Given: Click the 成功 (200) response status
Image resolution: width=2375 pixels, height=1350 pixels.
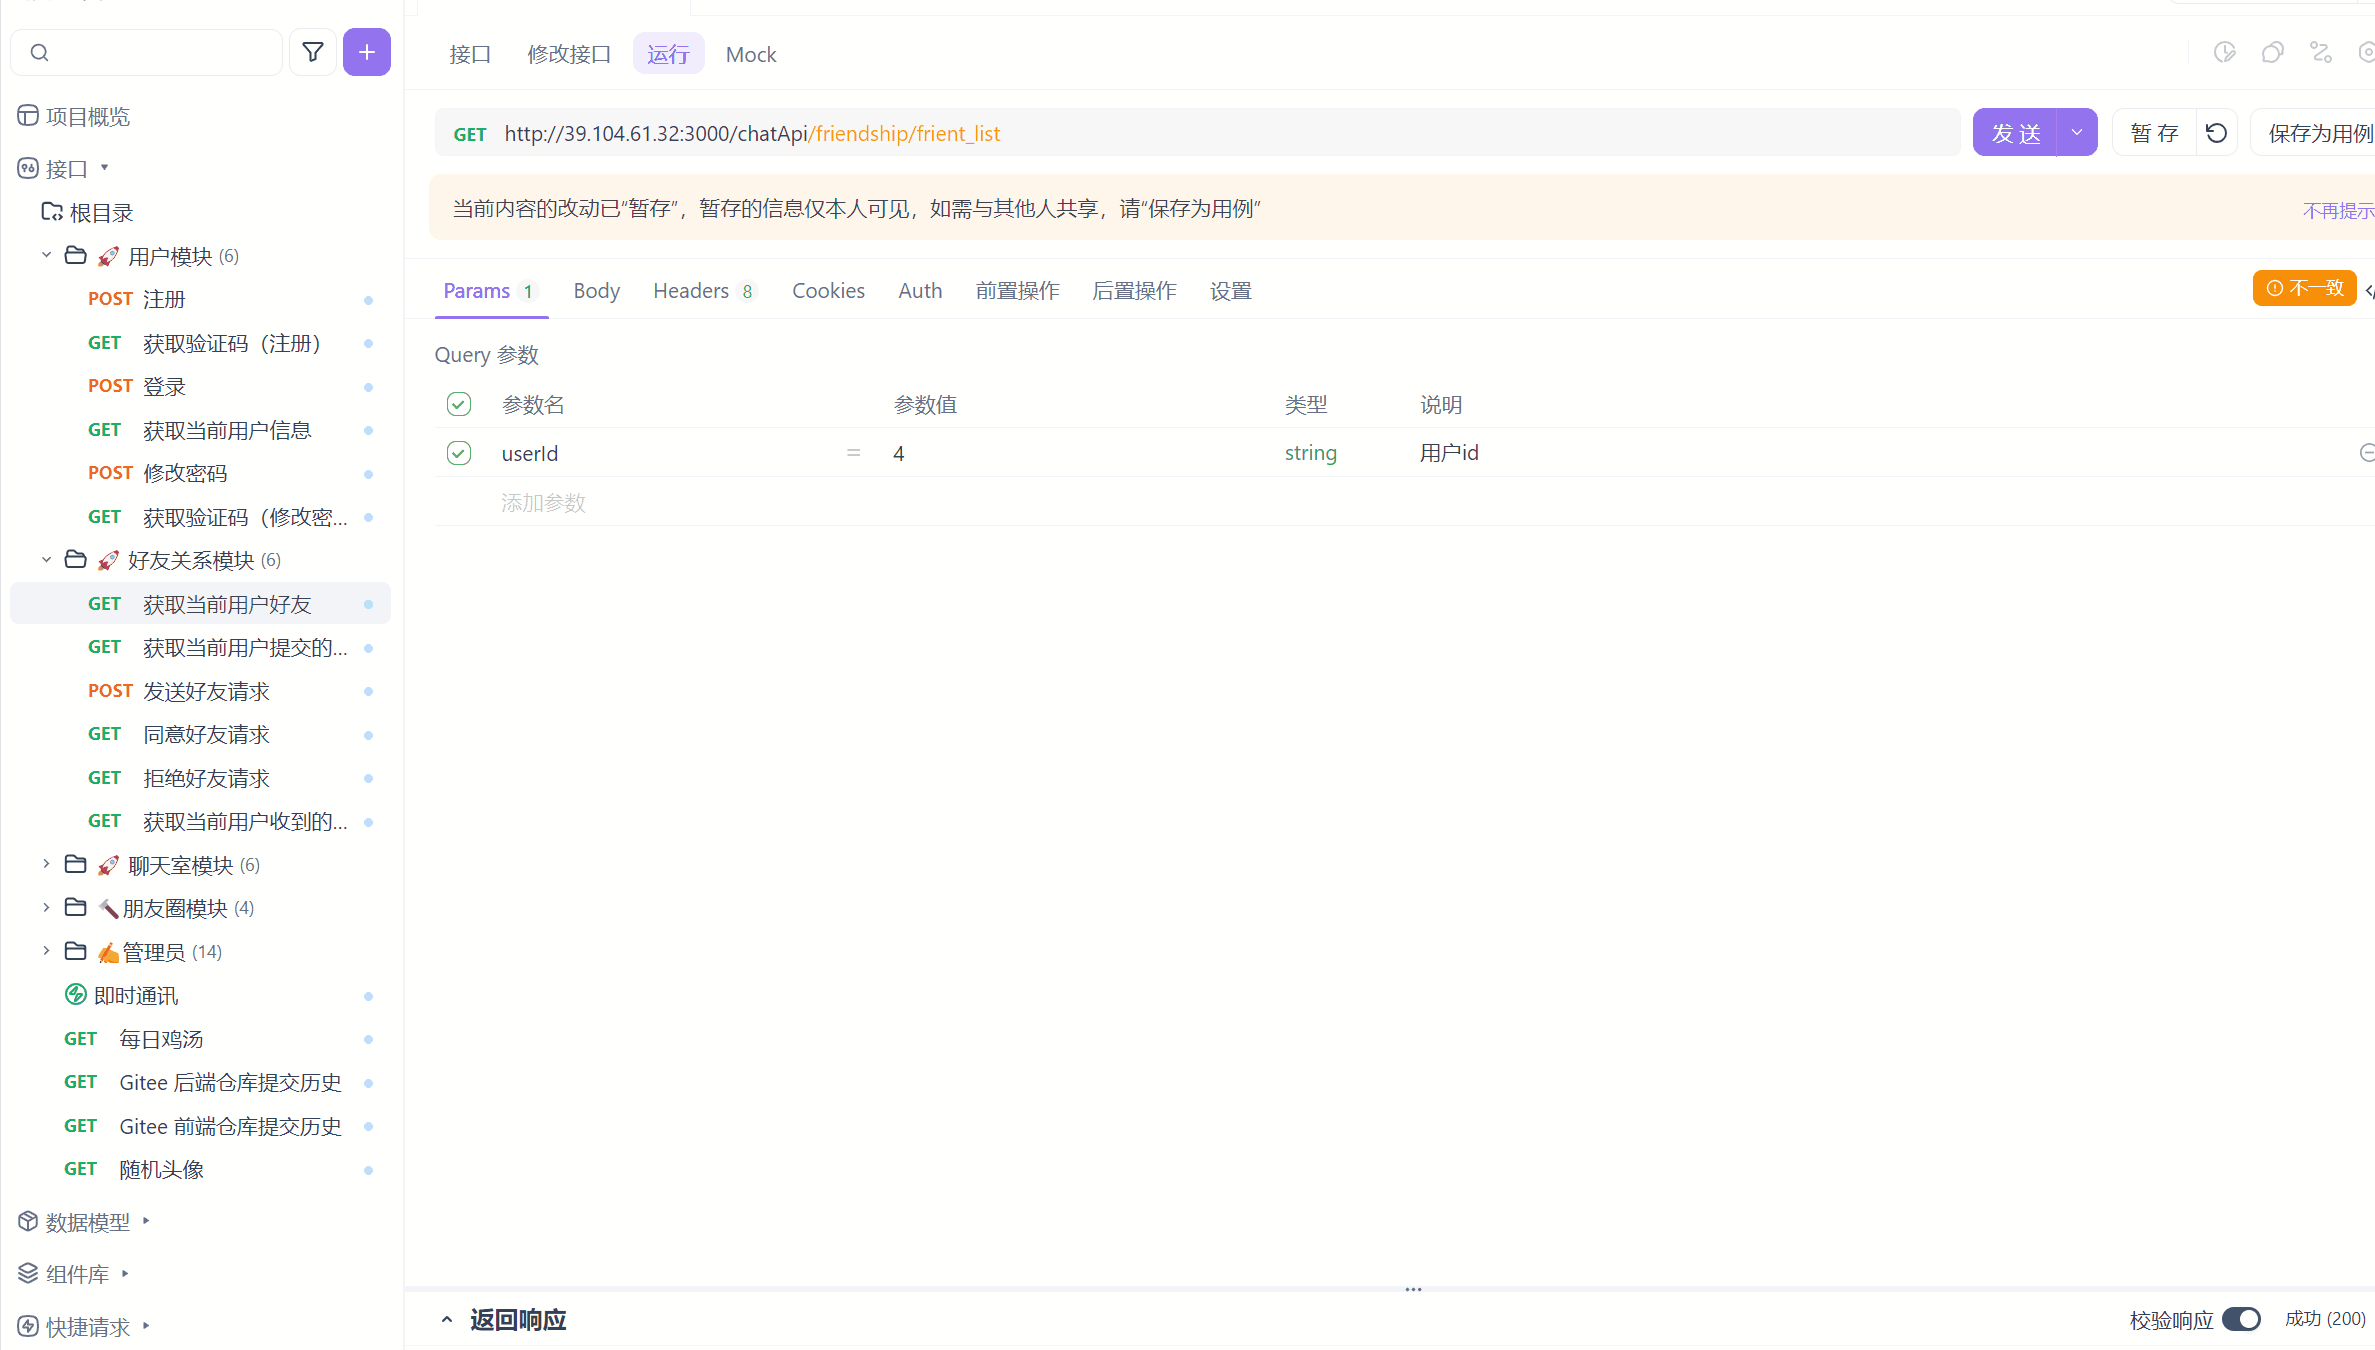Looking at the screenshot, I should (x=2325, y=1319).
